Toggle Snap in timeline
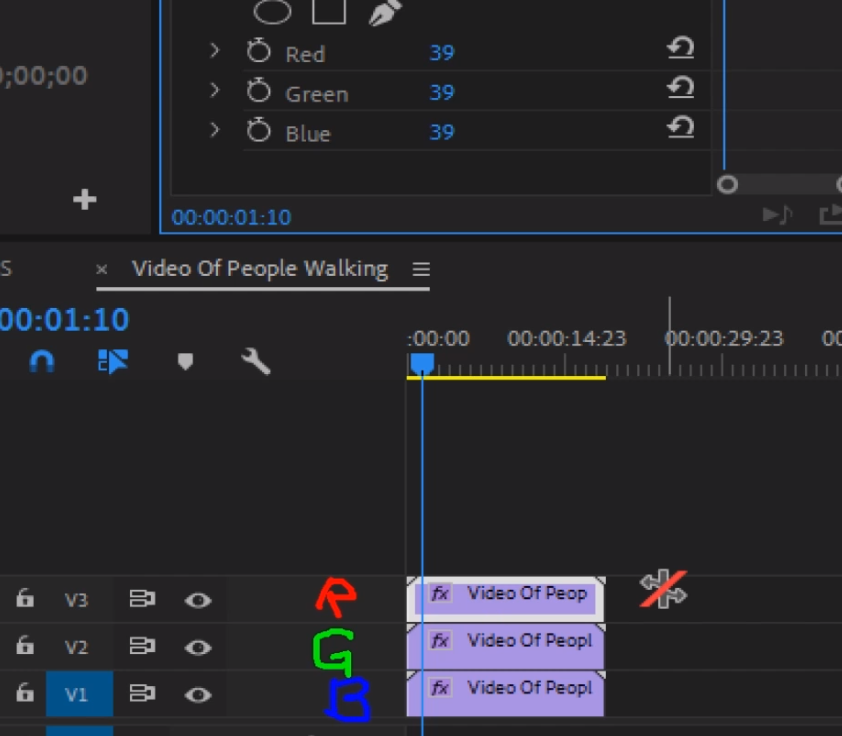The image size is (842, 736). (x=42, y=362)
